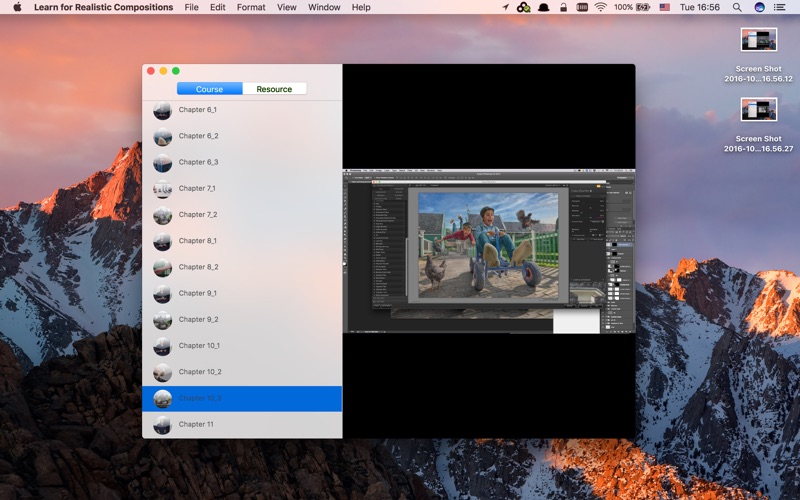Click the Chapter 7_1 thumbnail icon
Screen dimensions: 800x500
pyautogui.click(x=162, y=189)
